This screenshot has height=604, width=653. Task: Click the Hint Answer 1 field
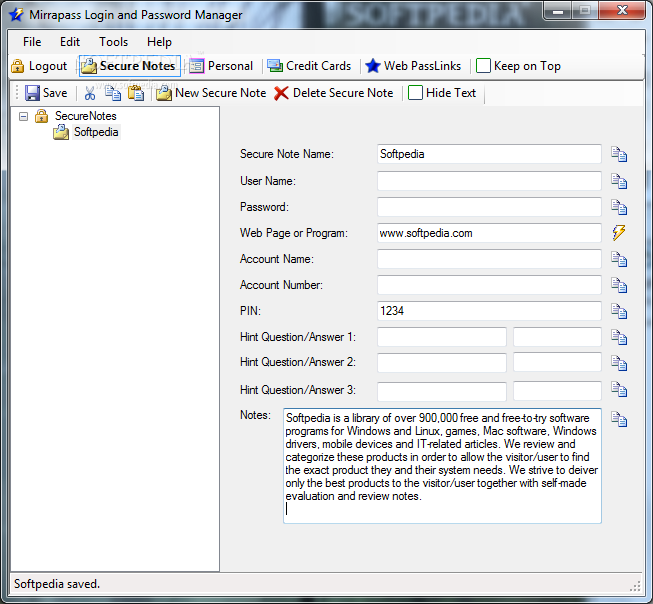[x=557, y=337]
